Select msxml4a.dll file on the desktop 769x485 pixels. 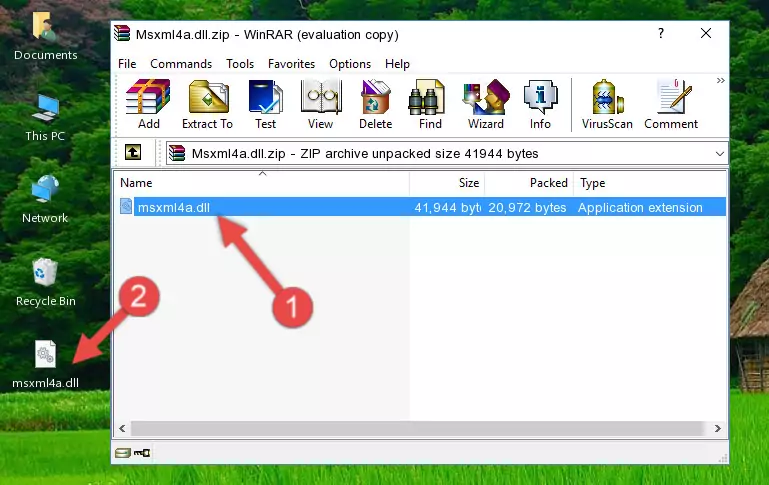coord(45,365)
